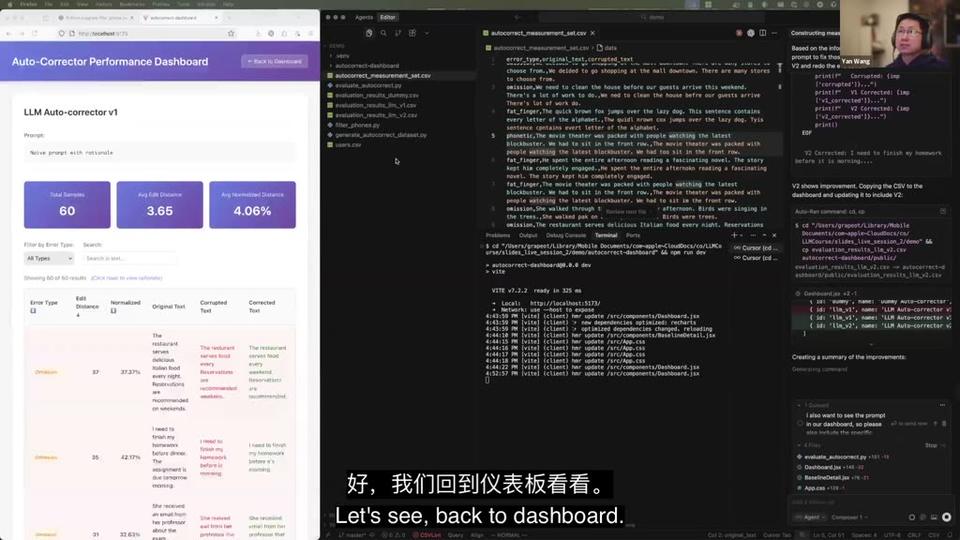This screenshot has height=540, width=960.
Task: Open users.csv in file tree
Action: (x=348, y=144)
